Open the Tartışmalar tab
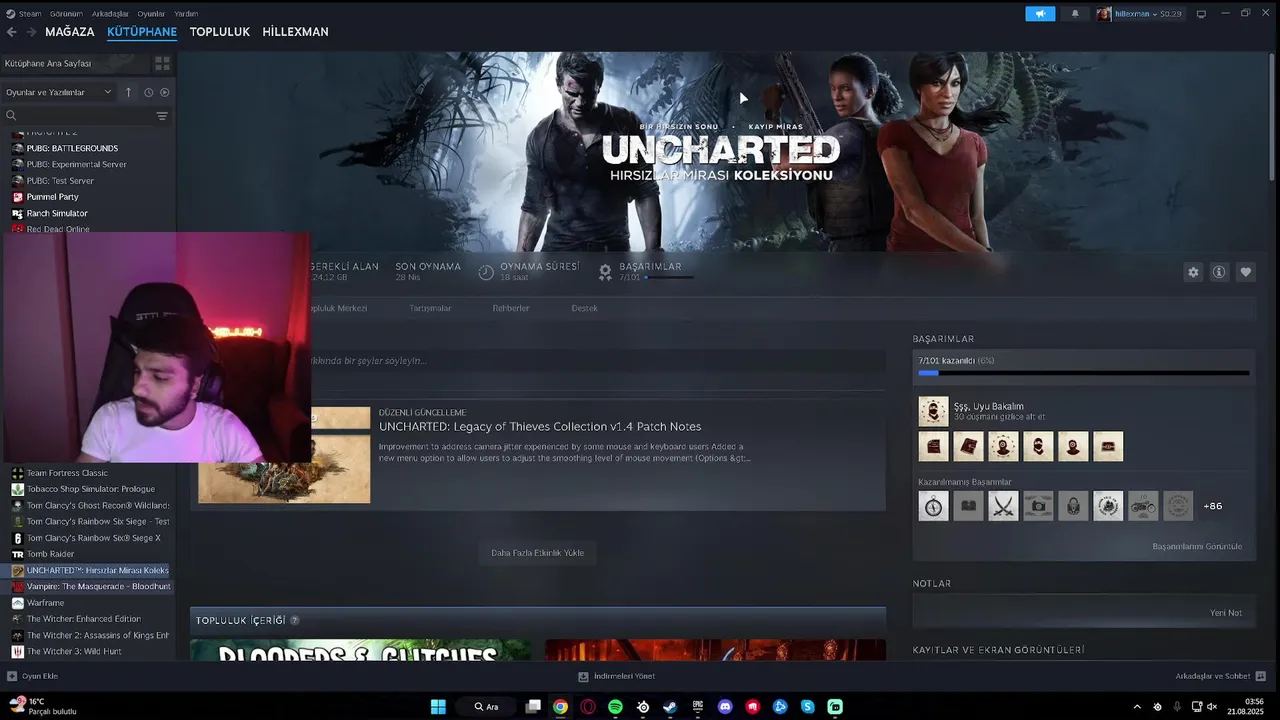This screenshot has height=720, width=1280. [x=430, y=308]
